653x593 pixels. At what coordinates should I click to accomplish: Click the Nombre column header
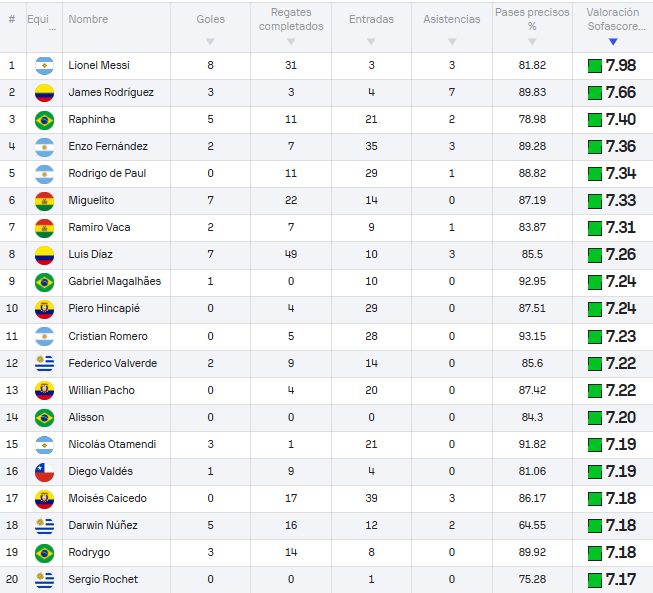87,19
